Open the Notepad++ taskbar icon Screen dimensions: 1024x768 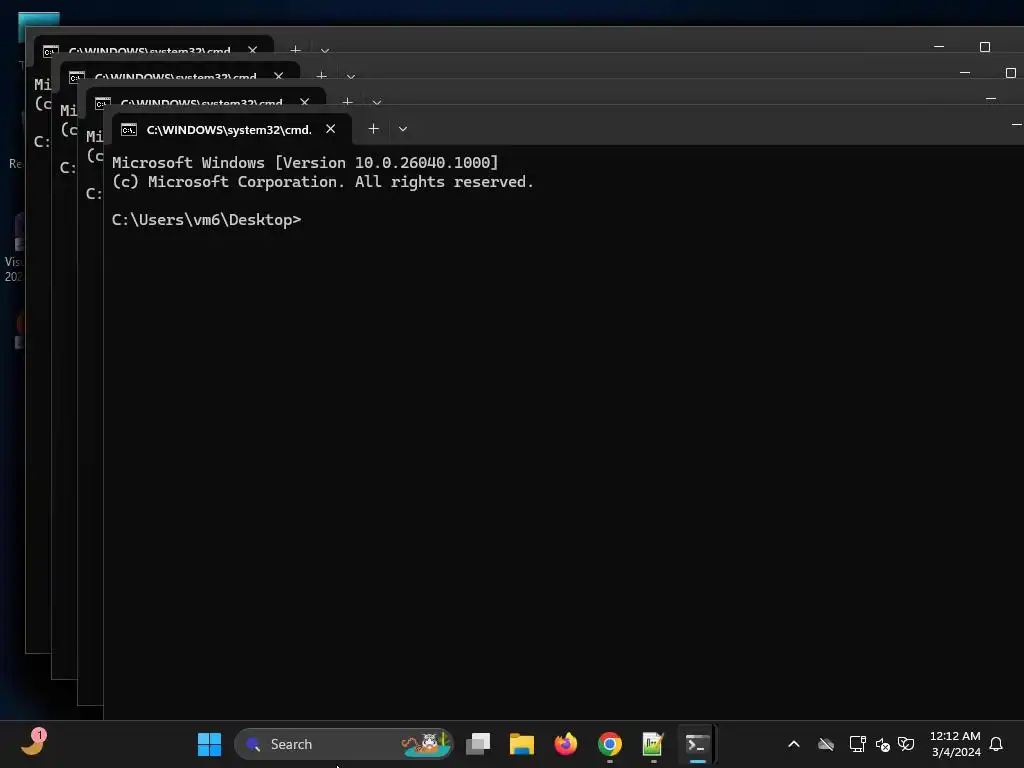tap(653, 744)
